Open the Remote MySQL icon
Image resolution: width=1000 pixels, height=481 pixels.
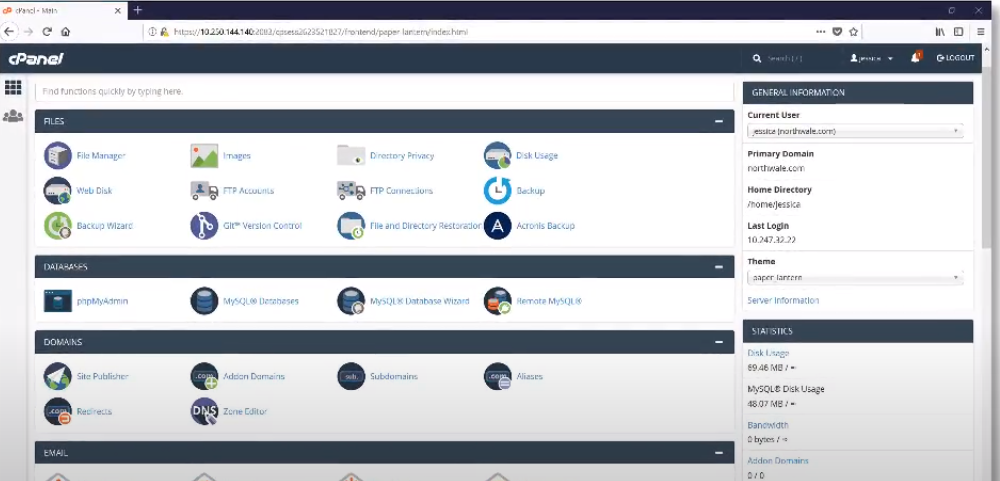click(x=497, y=300)
